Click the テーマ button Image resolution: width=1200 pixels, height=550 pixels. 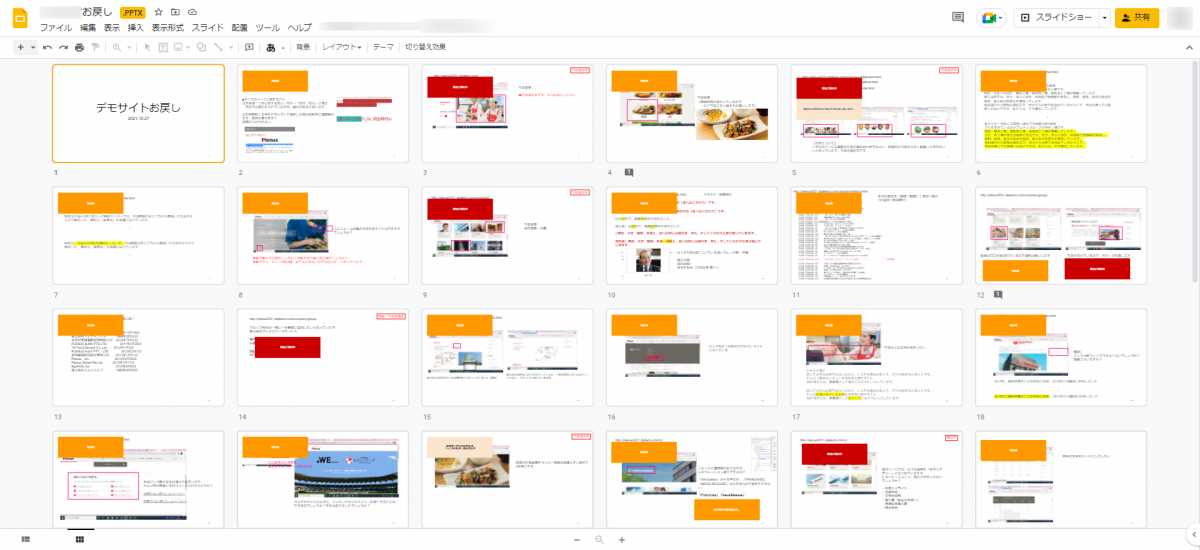click(383, 47)
